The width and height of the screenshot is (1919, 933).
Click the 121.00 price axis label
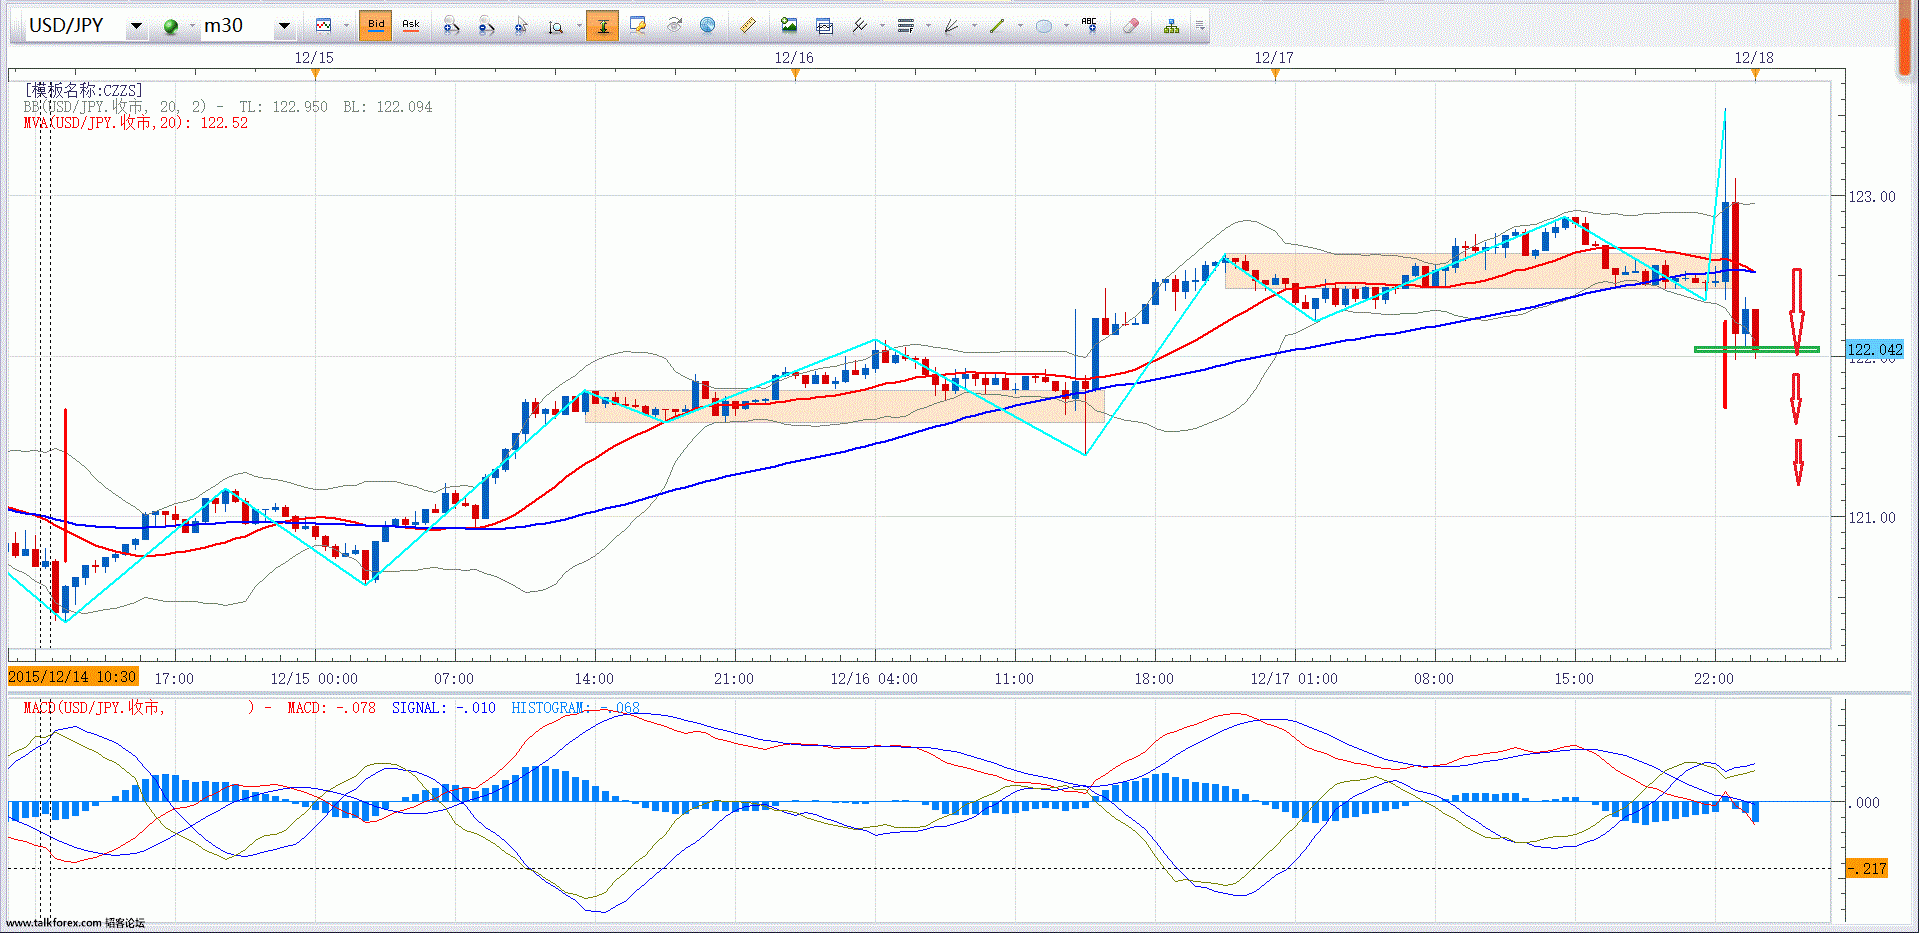coord(1871,517)
